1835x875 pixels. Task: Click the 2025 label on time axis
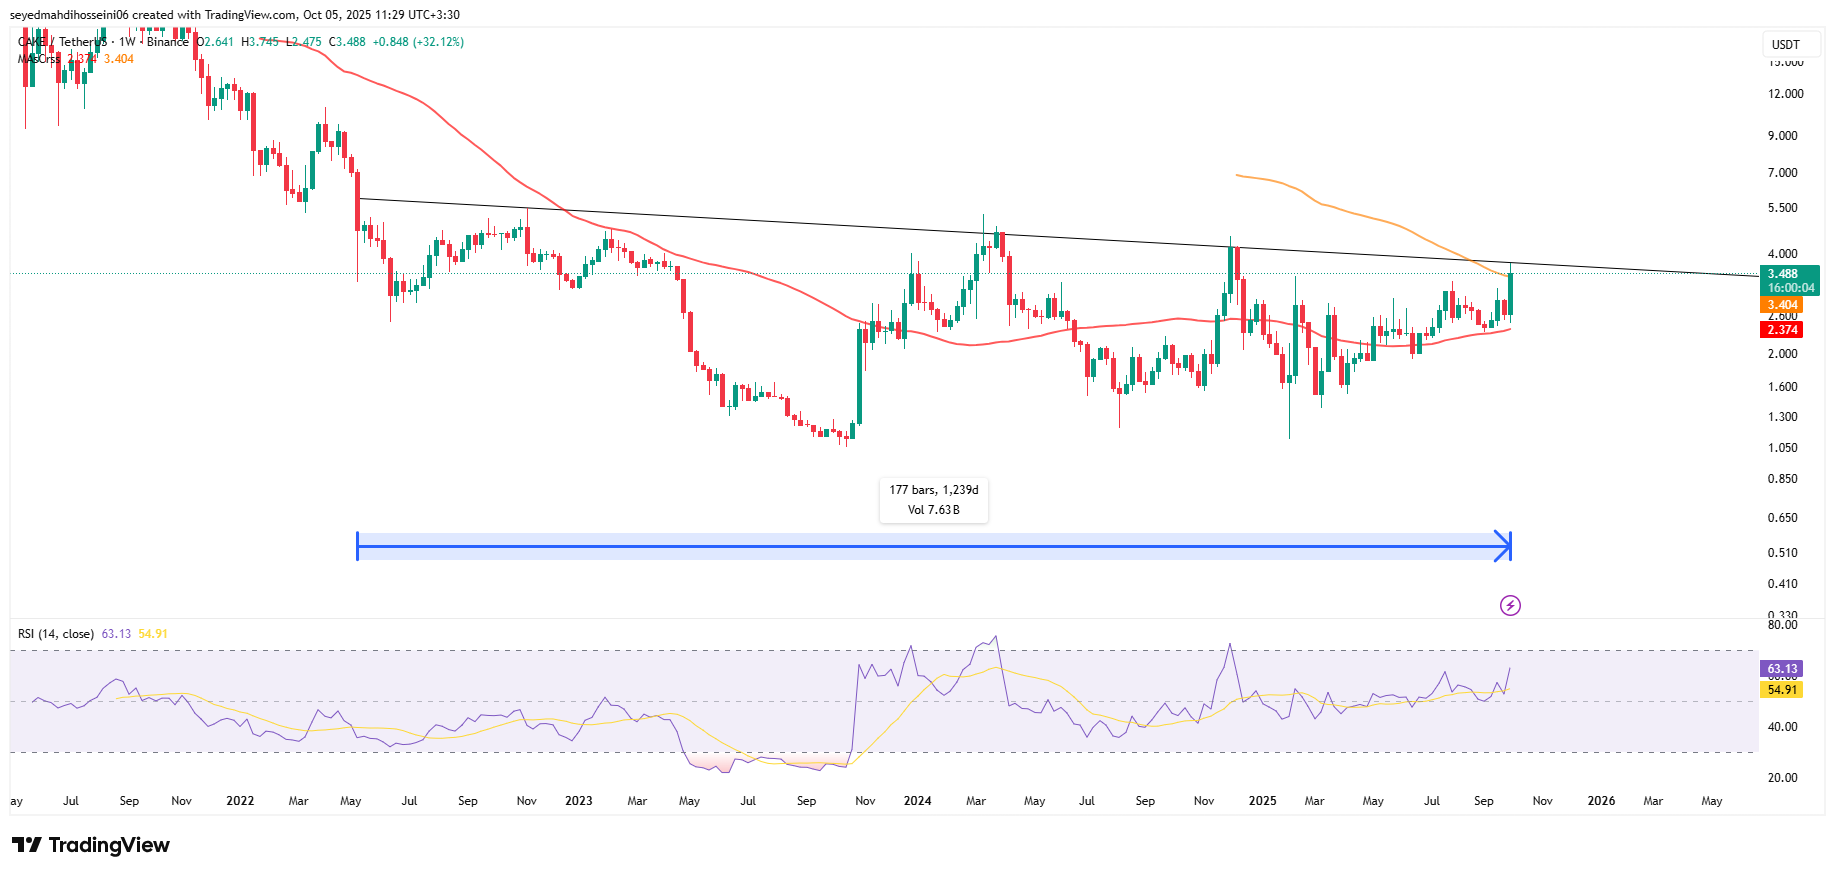click(1262, 801)
